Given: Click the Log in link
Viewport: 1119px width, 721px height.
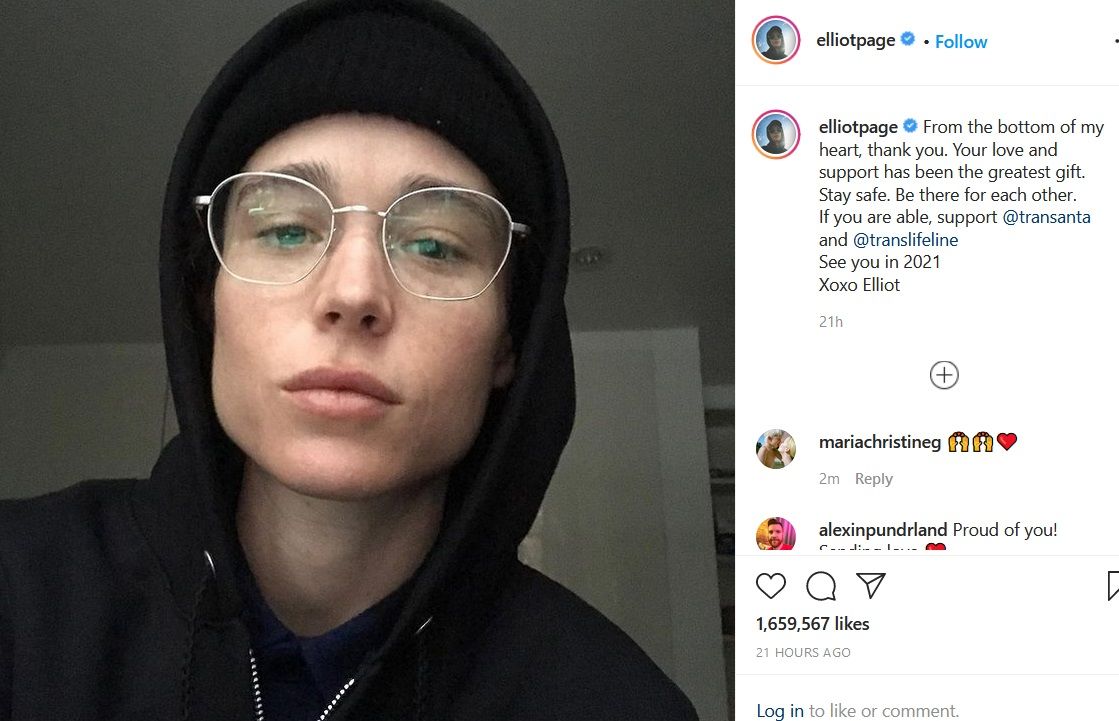Looking at the screenshot, I should pos(780,711).
